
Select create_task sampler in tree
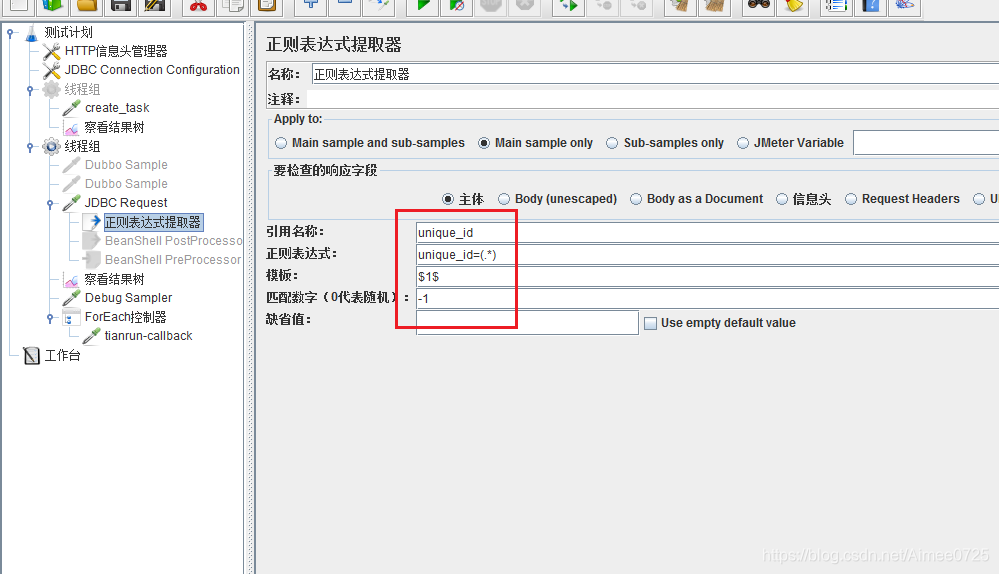pos(117,108)
